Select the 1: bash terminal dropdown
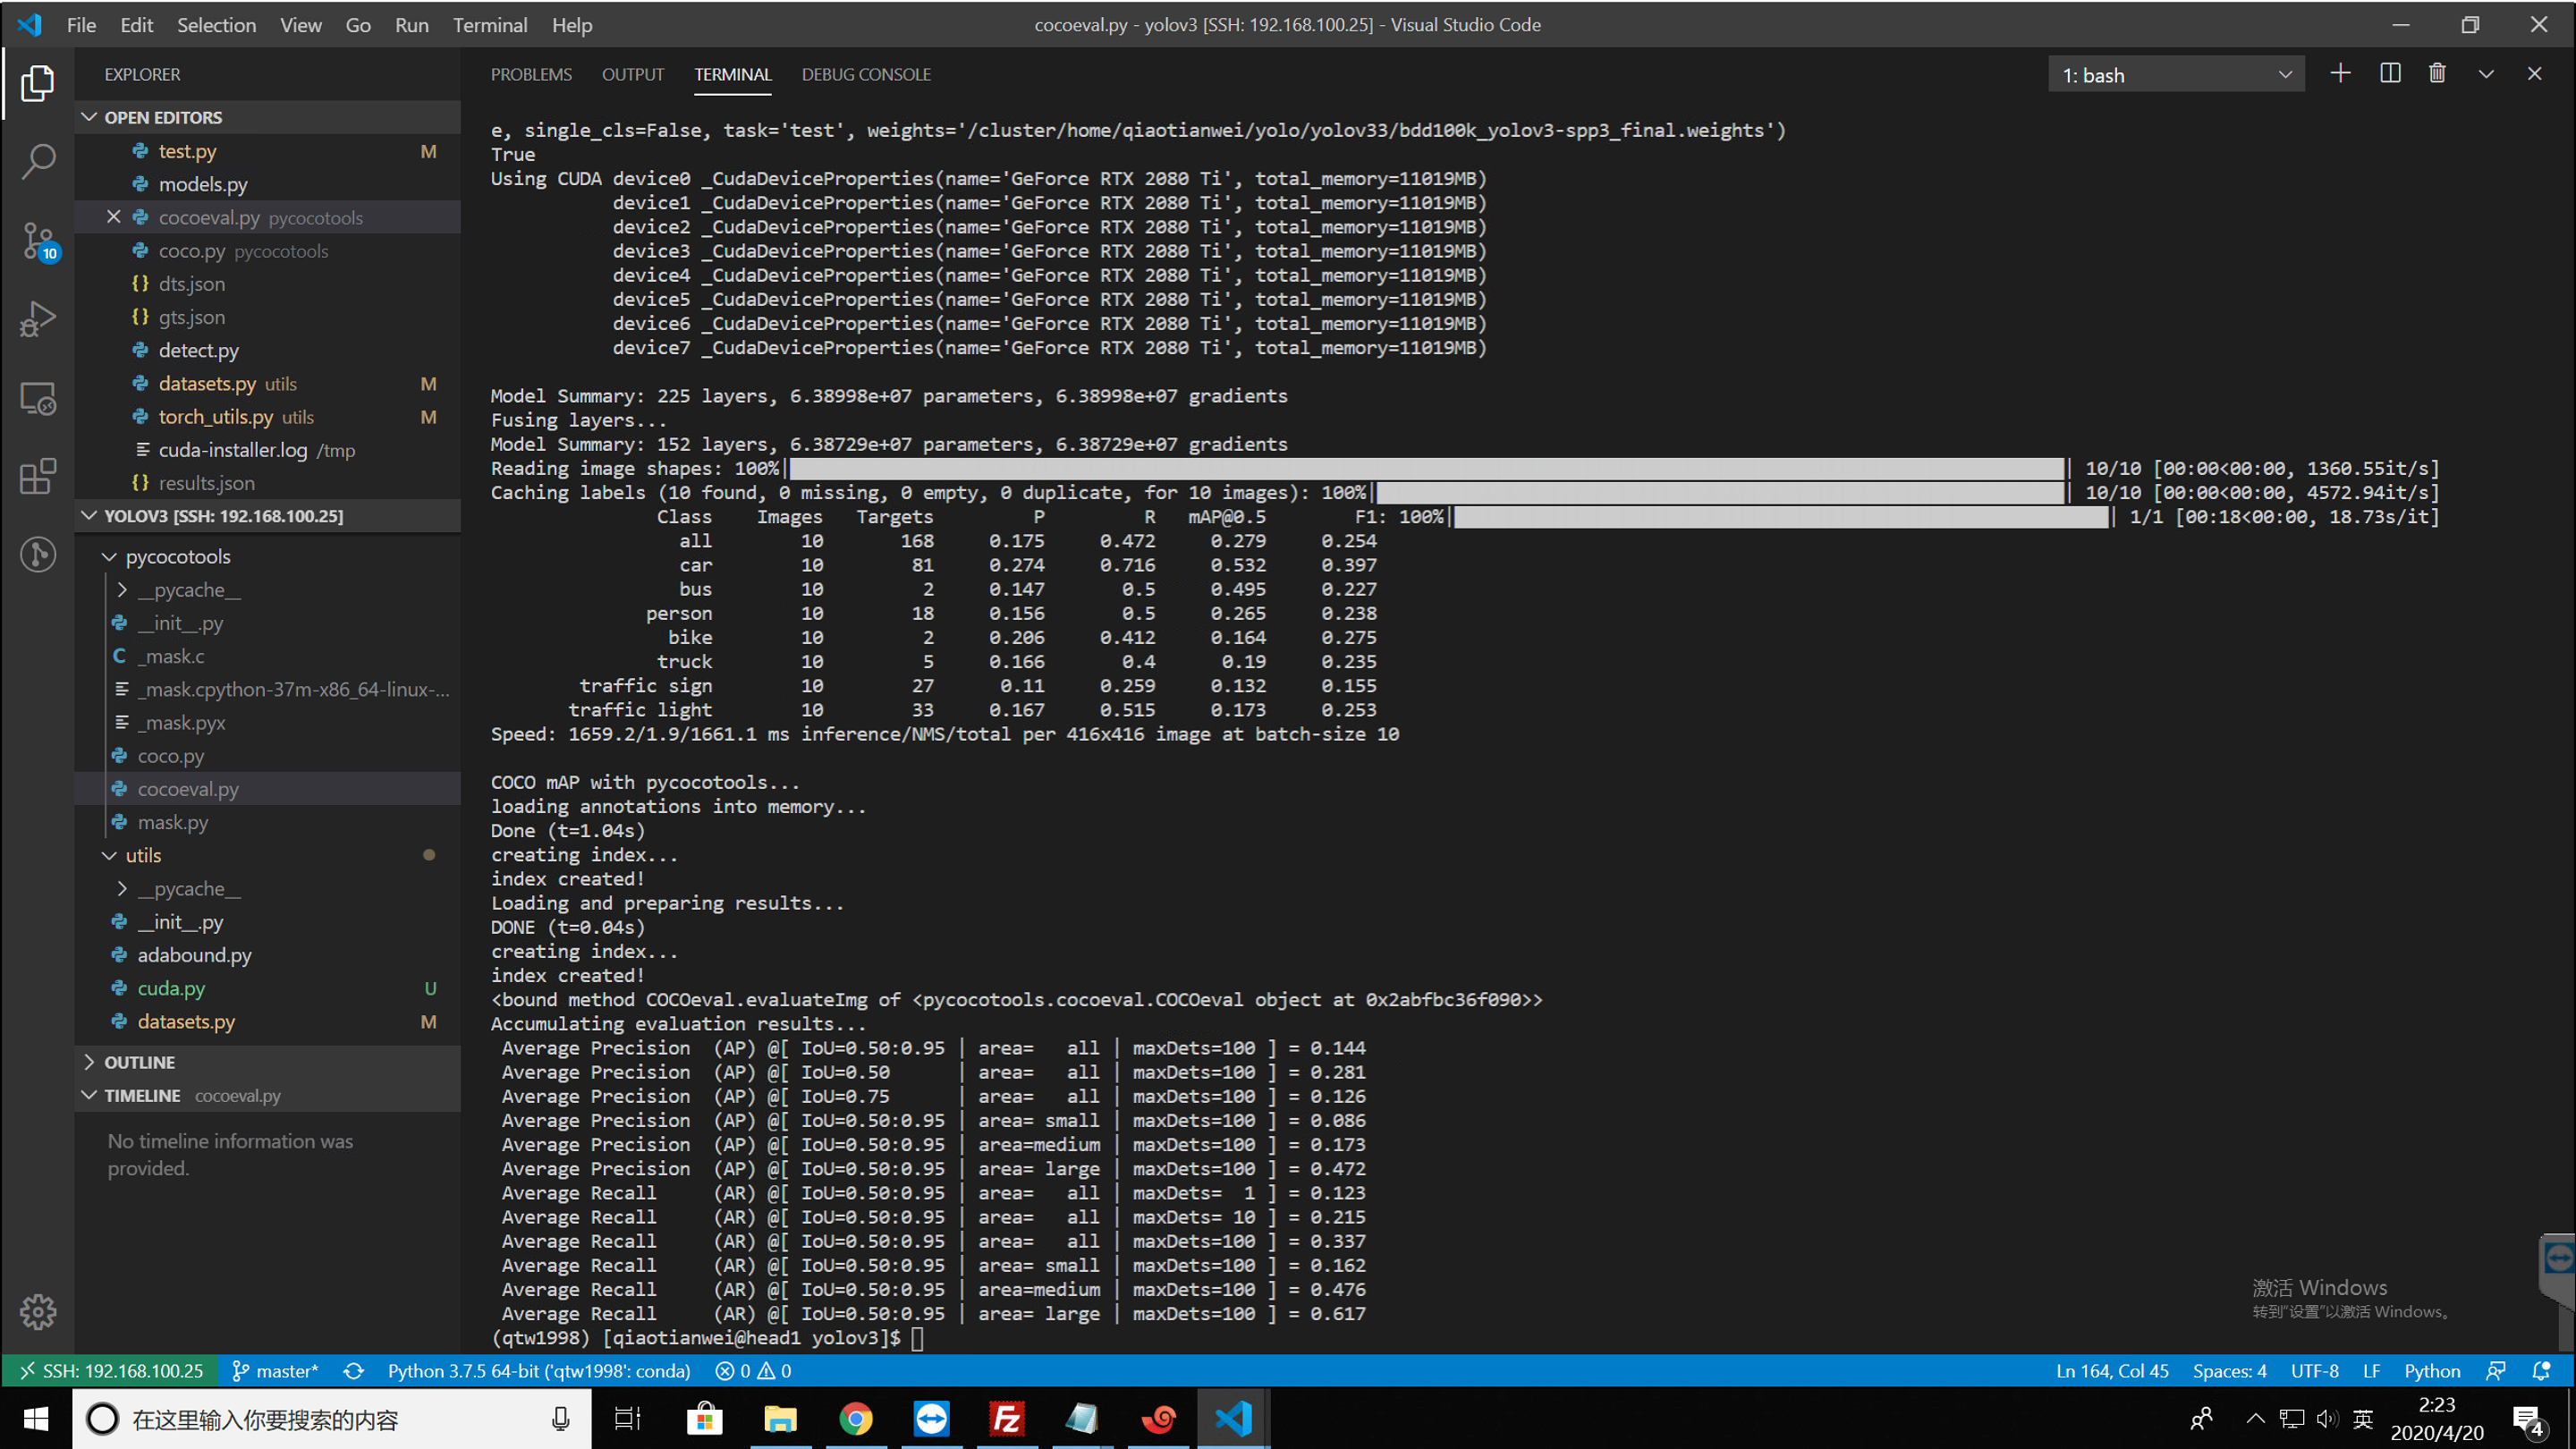 (2176, 75)
